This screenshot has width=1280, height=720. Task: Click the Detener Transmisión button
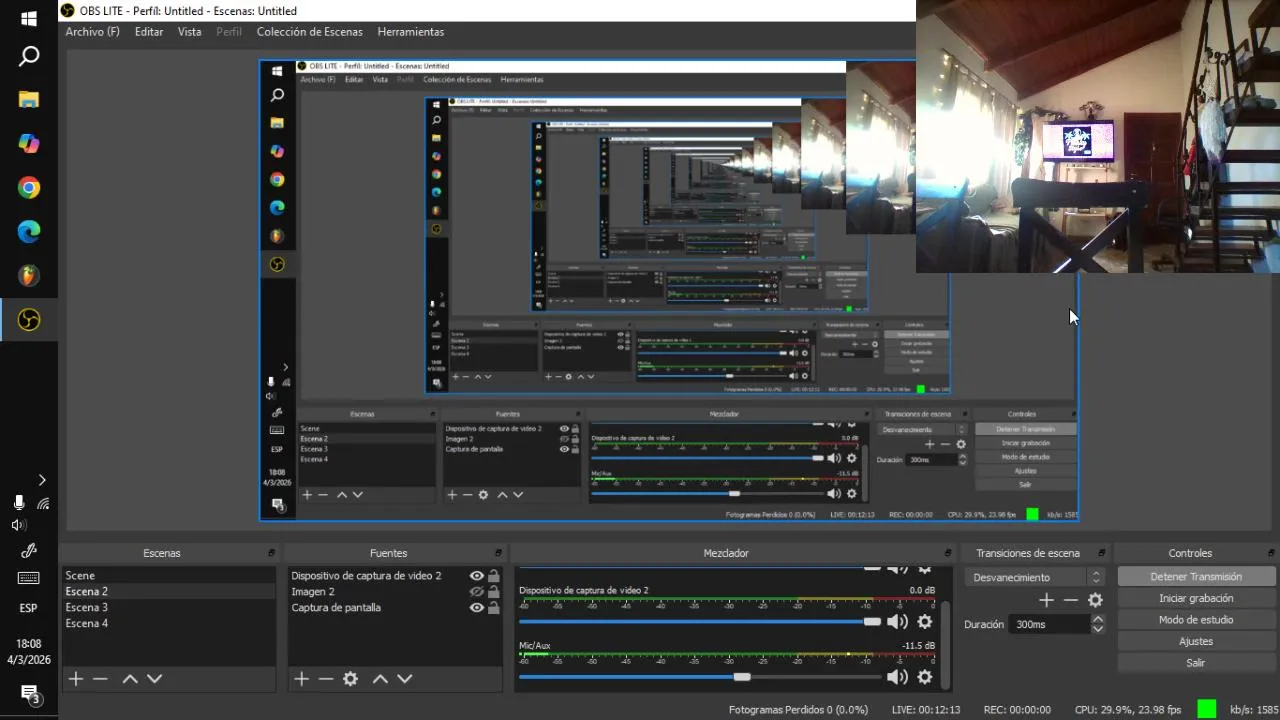pyautogui.click(x=1196, y=577)
